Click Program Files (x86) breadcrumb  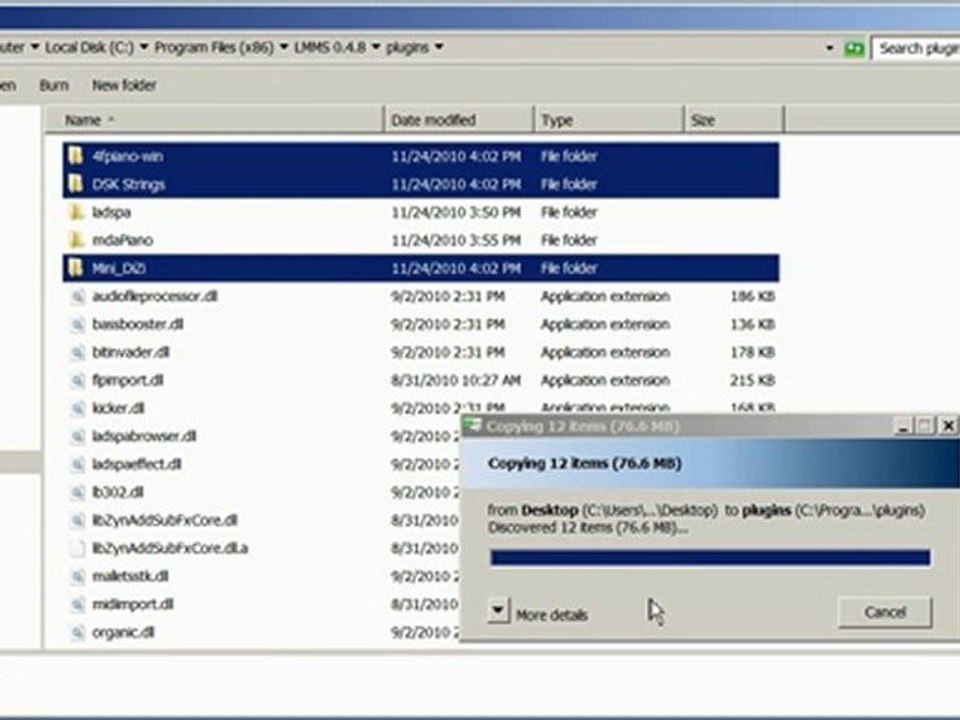[214, 47]
